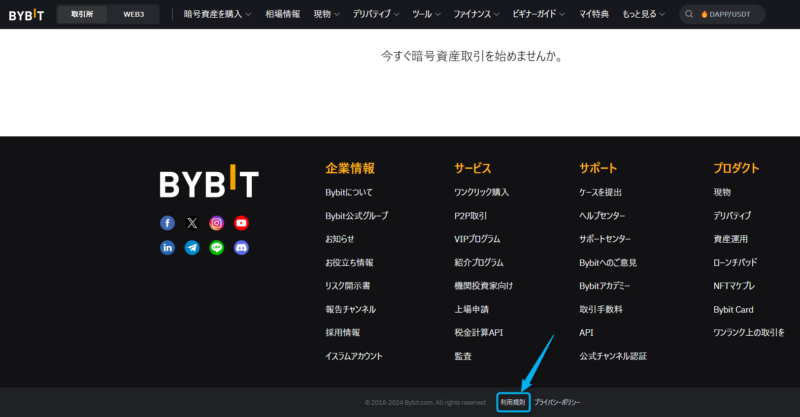Viewport: 800px width, 417px height.
Task: Open ヘルプセンター support link
Action: coord(602,216)
